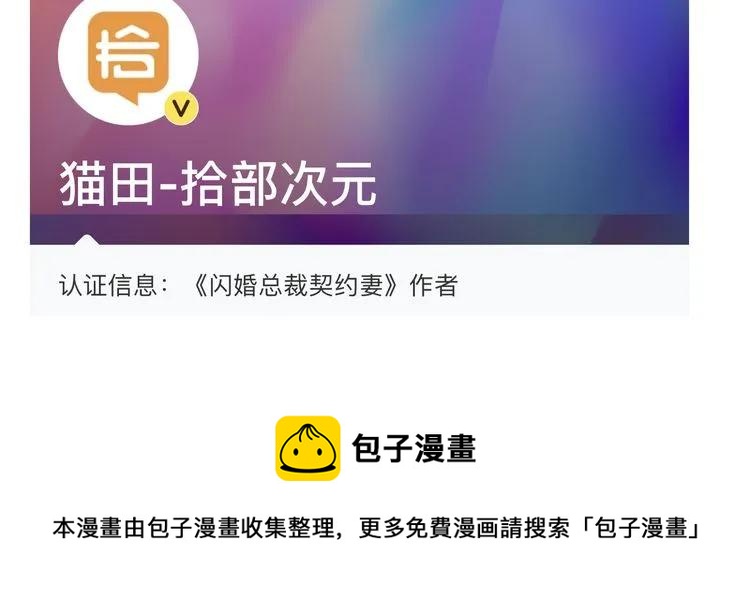Click the 本漫畫由包子漫畫收集整理 text
The height and width of the screenshot is (613, 750).
pos(193,528)
